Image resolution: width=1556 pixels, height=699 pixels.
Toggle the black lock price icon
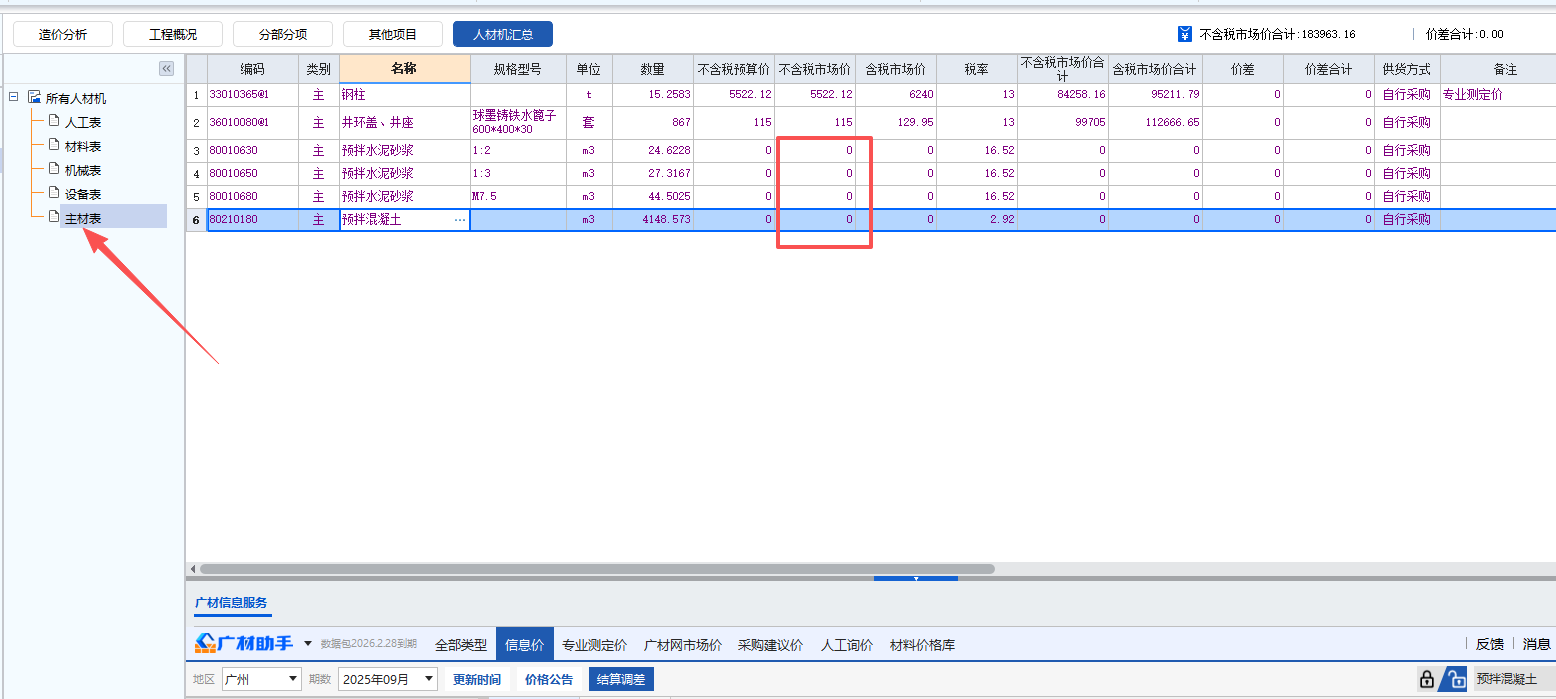[x=1427, y=679]
